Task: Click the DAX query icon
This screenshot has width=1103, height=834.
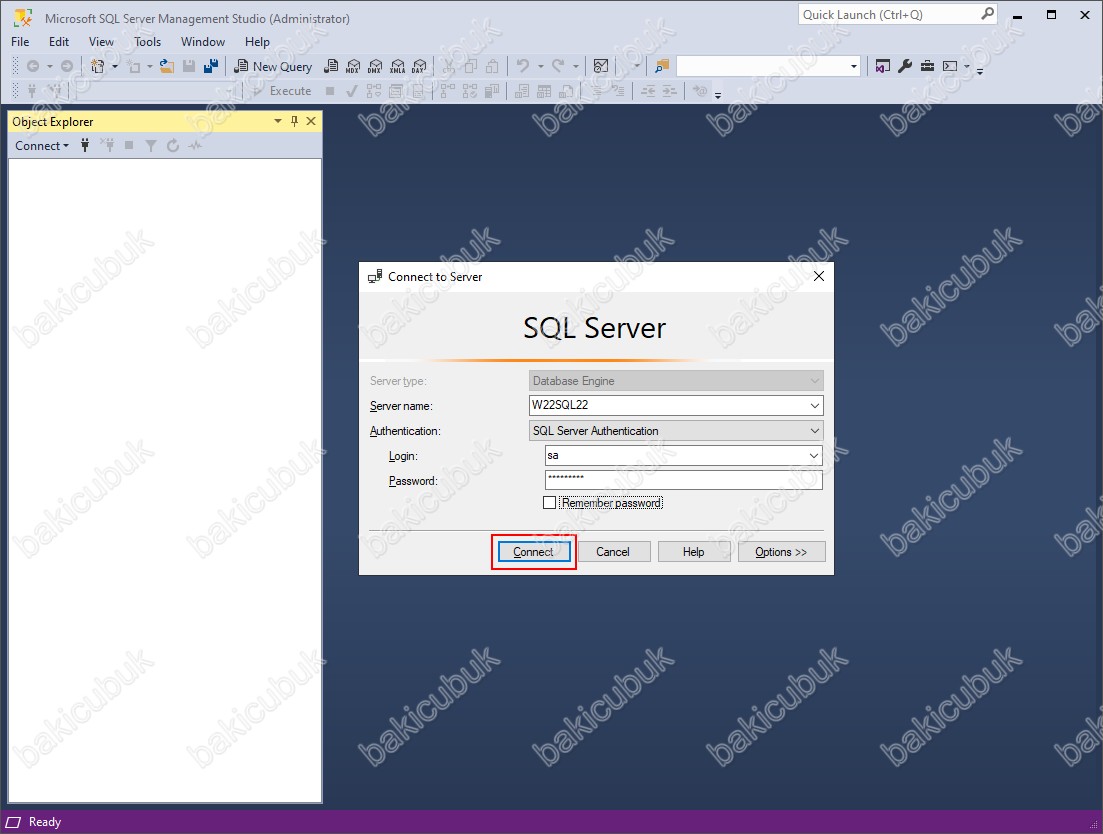Action: [419, 66]
